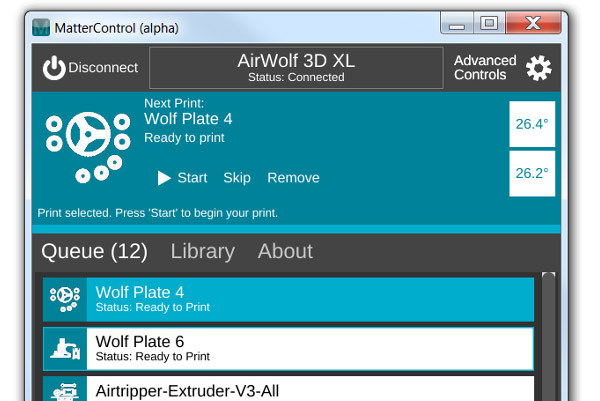Remove Wolf Plate 4 from next print
Viewport: 600px width, 401px height.
[x=293, y=178]
